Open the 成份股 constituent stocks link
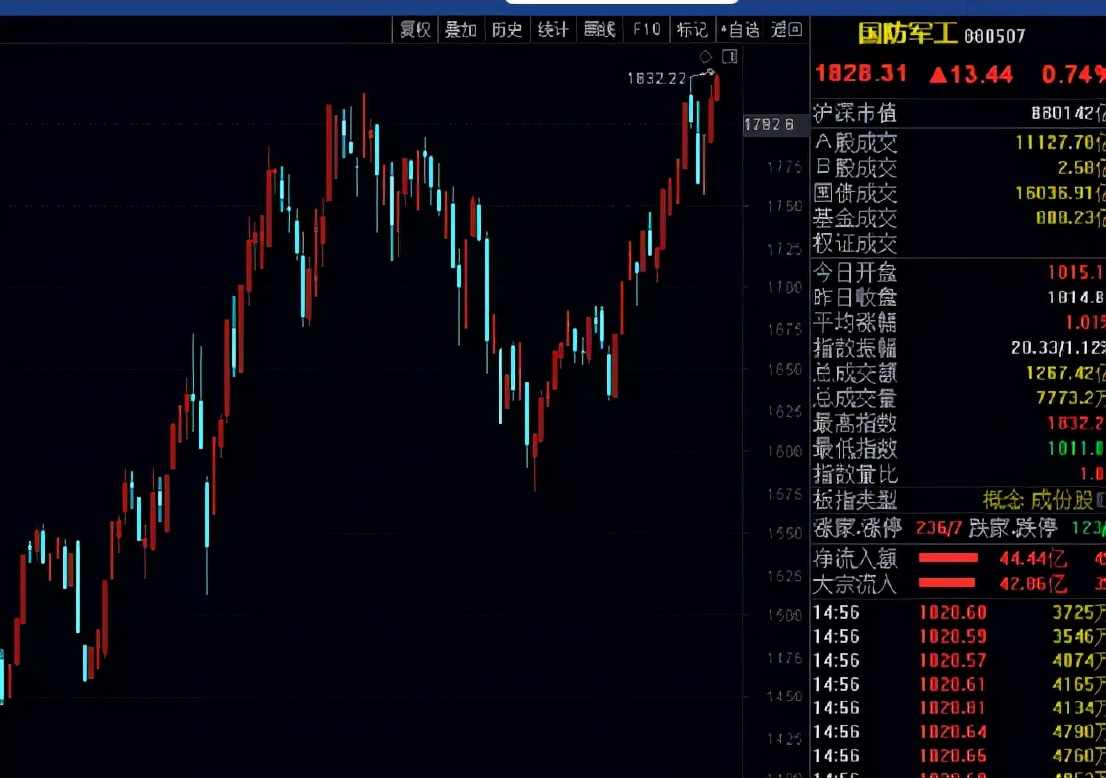1106x778 pixels. (1062, 501)
